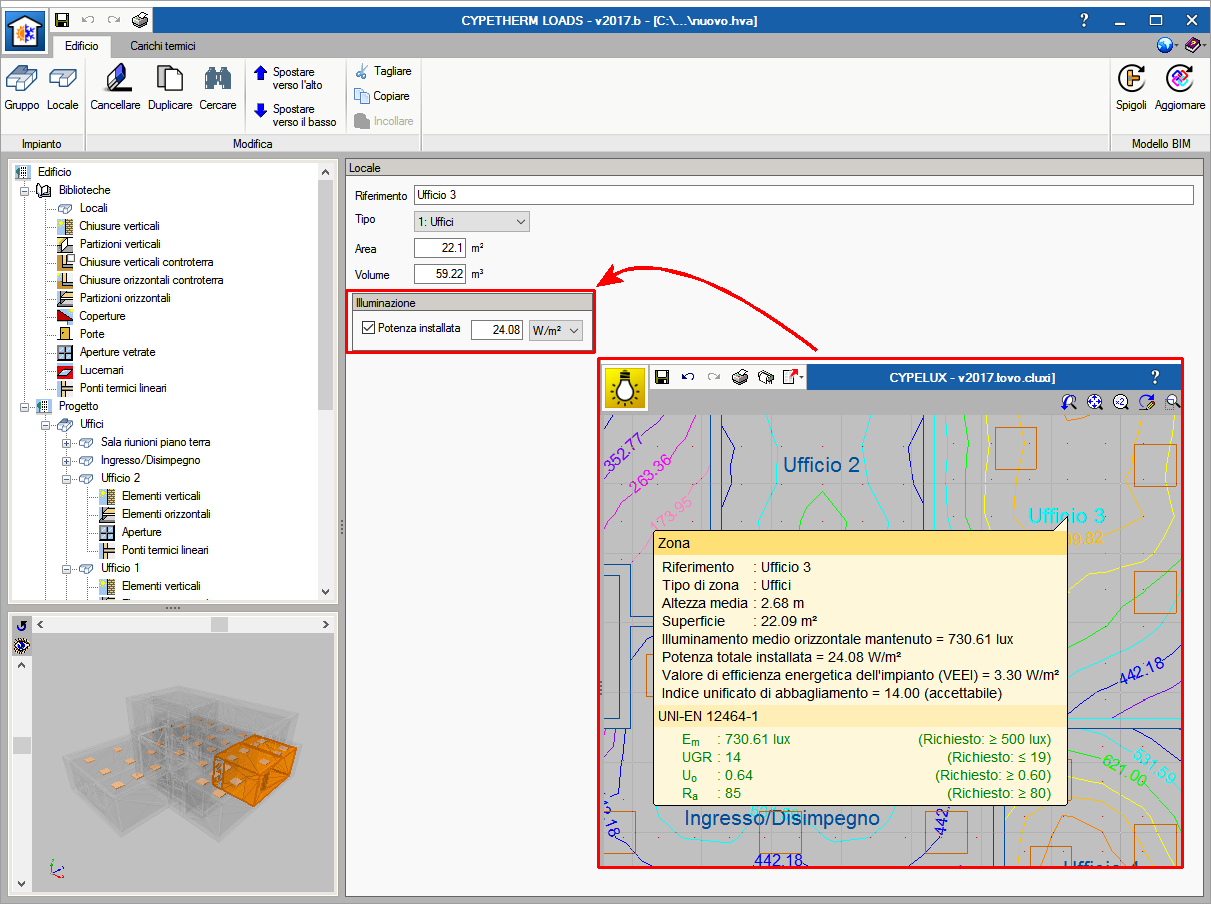Click the greyed-out redo arrow in the CYPETHERM title bar
Viewport: 1211px width, 904px height.
[x=113, y=20]
